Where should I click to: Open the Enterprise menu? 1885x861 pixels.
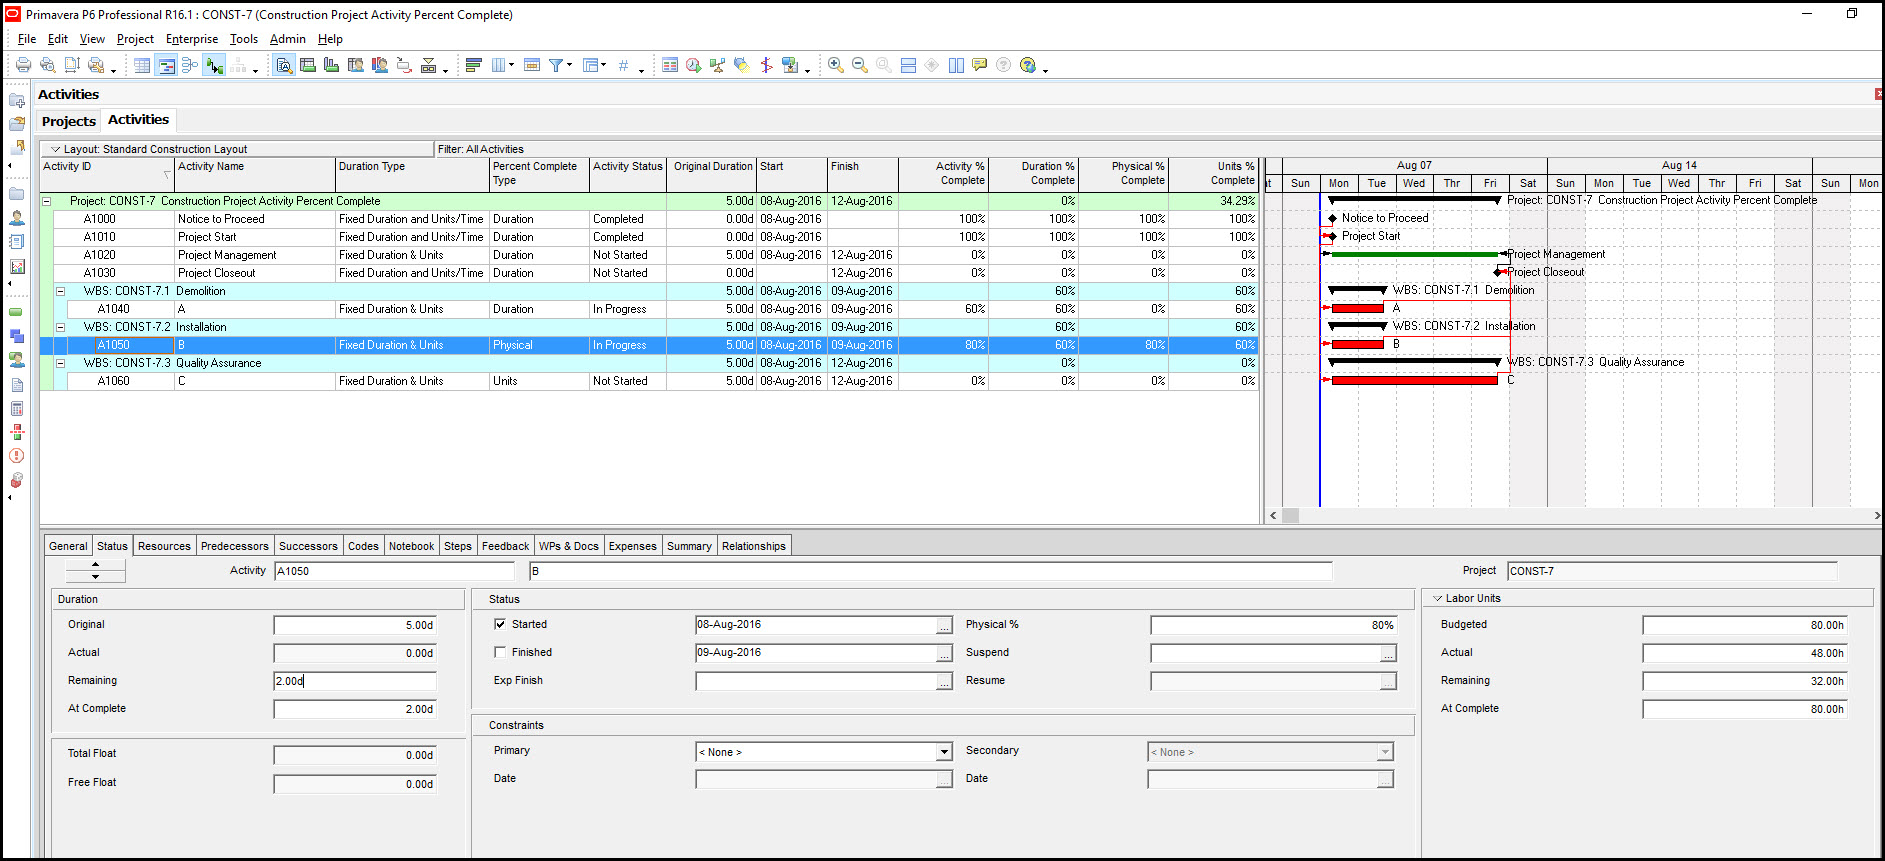192,39
